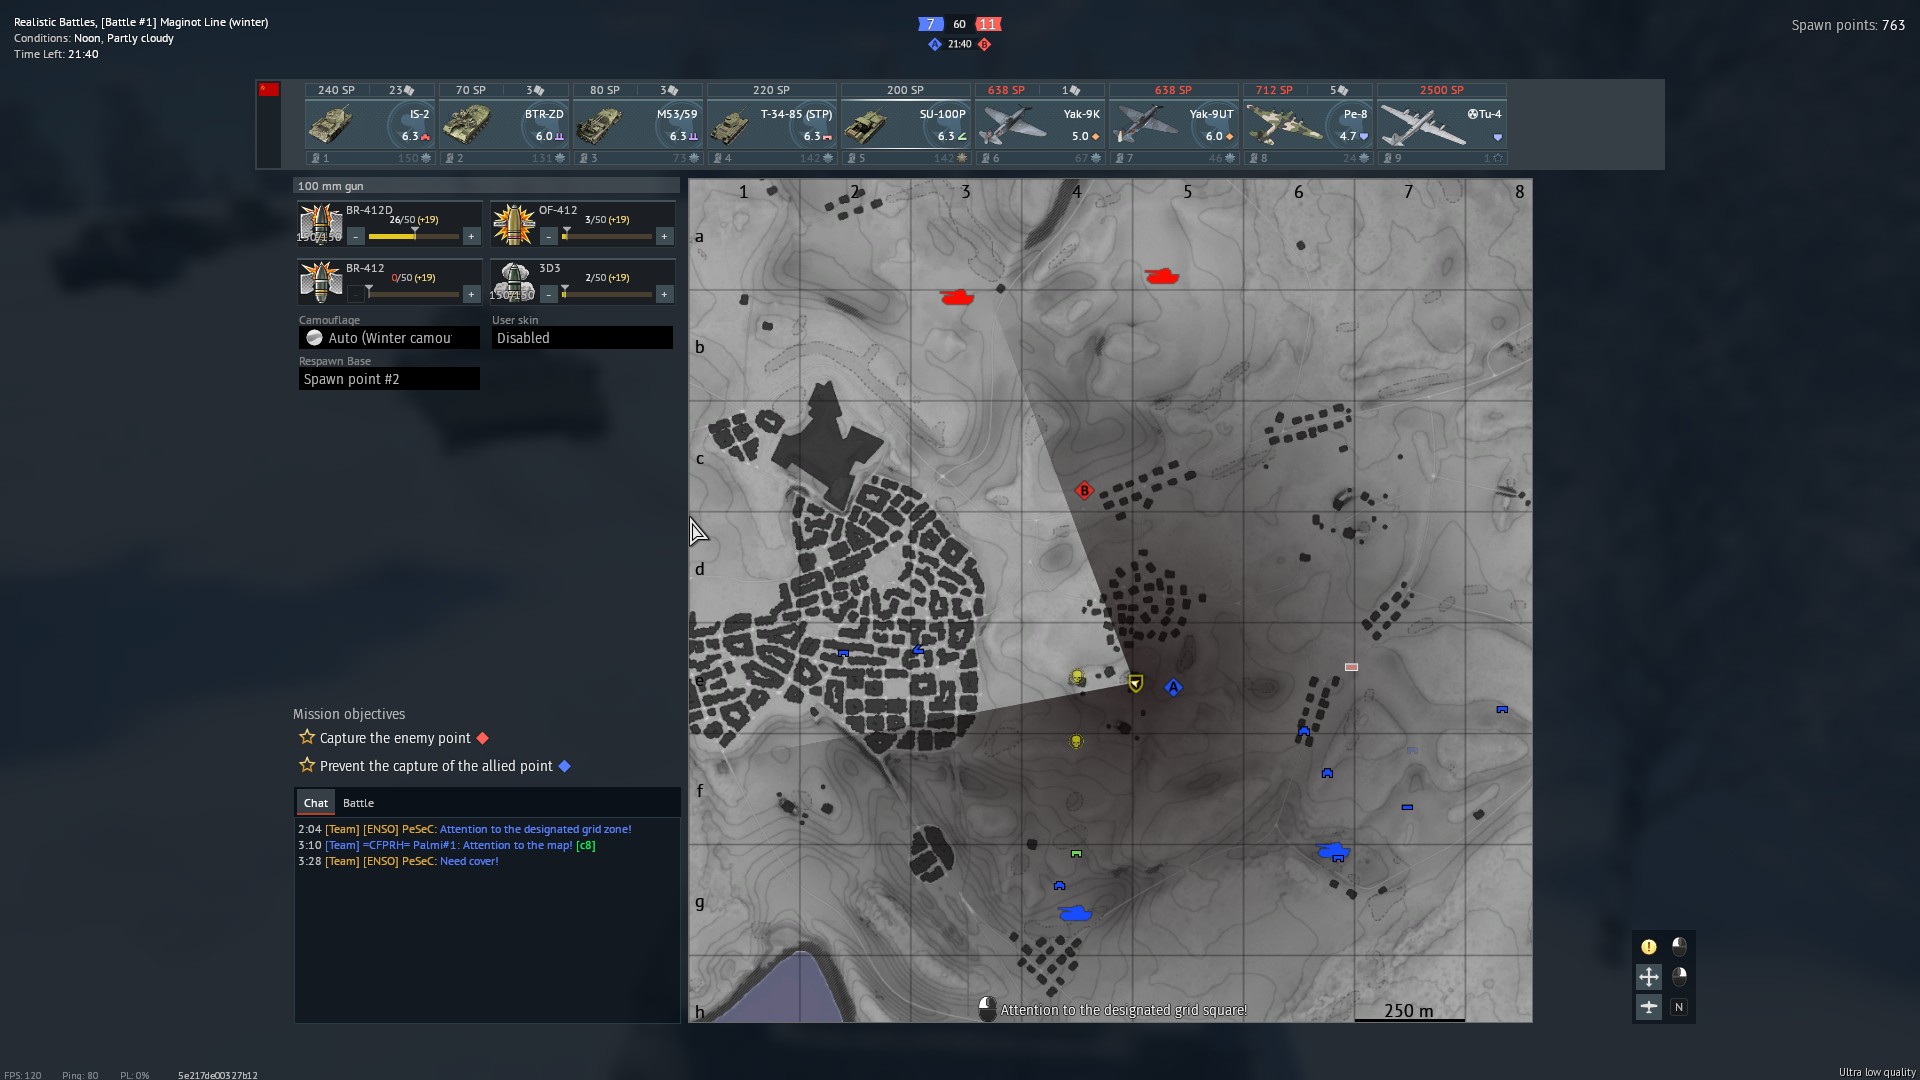
Task: Click the 3D3 shell quantity slider
Action: click(607, 295)
